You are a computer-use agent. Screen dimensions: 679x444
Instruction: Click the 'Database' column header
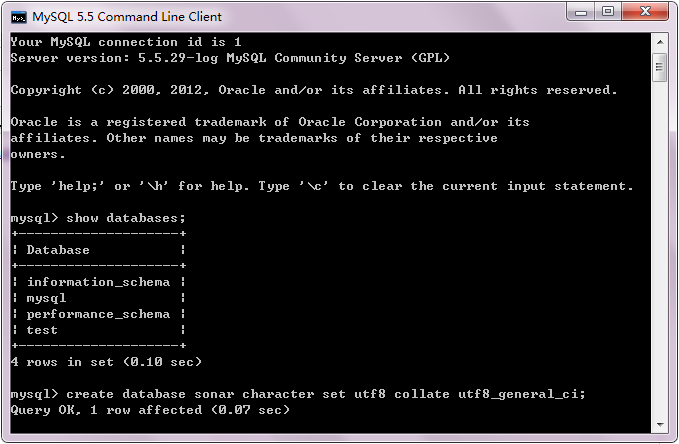58,250
